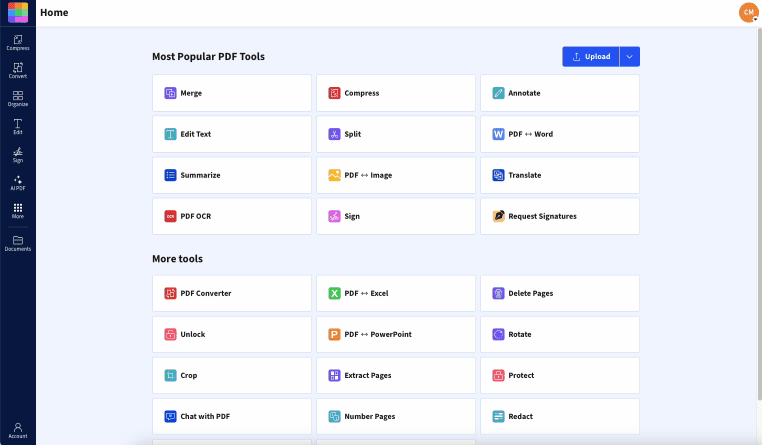Open the Chat with PDF label
Viewport: 762px width, 445px height.
pos(205,416)
